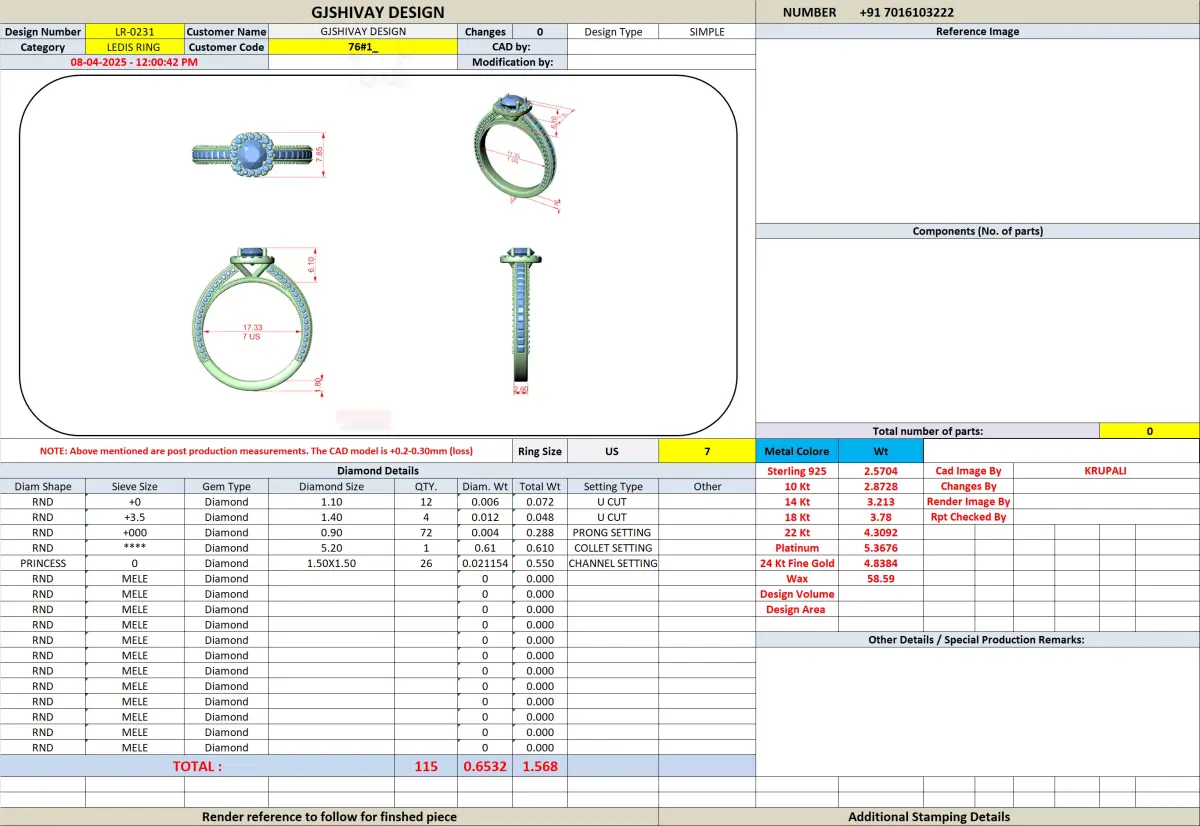The height and width of the screenshot is (826, 1200).
Task: Click the 10 Kt weight 2.8728
Action: (x=880, y=486)
